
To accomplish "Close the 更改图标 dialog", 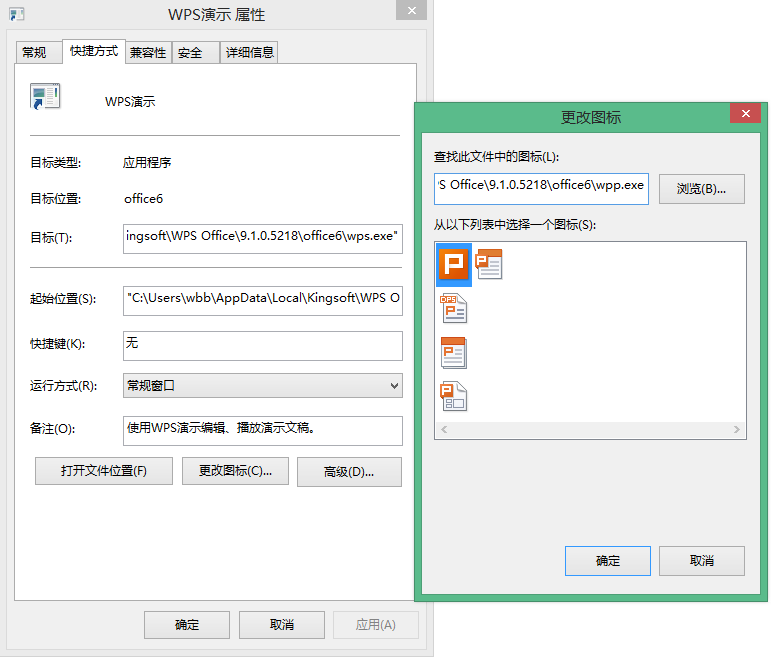I will [745, 114].
